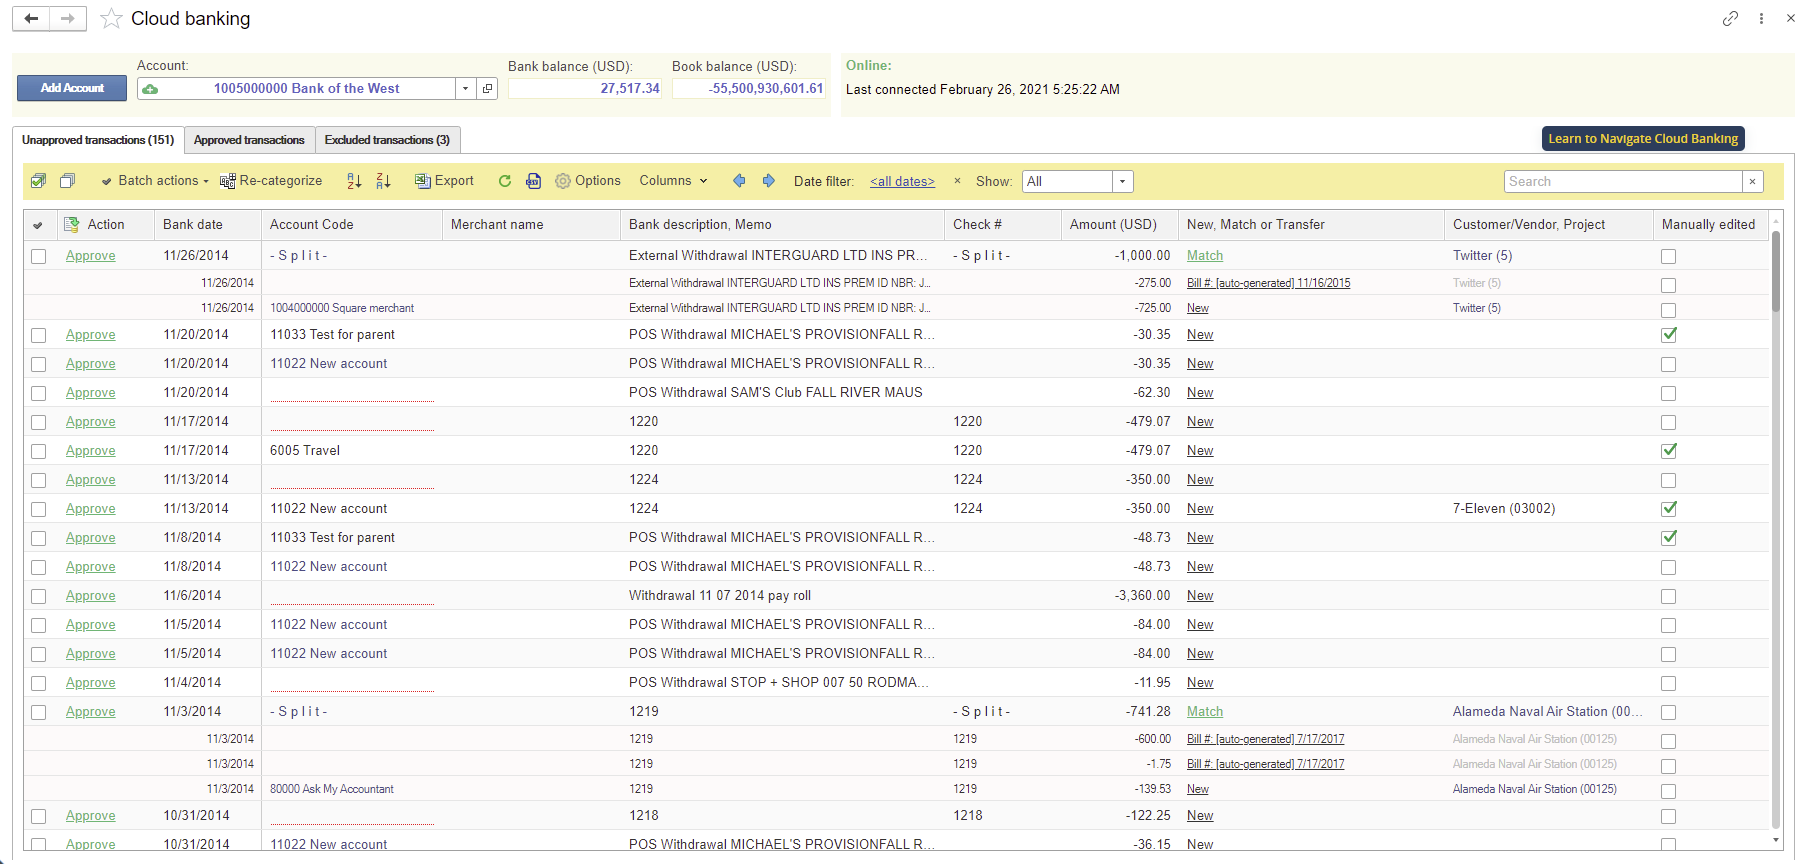Clear the date filter with x
The image size is (1795, 864).
click(x=957, y=181)
